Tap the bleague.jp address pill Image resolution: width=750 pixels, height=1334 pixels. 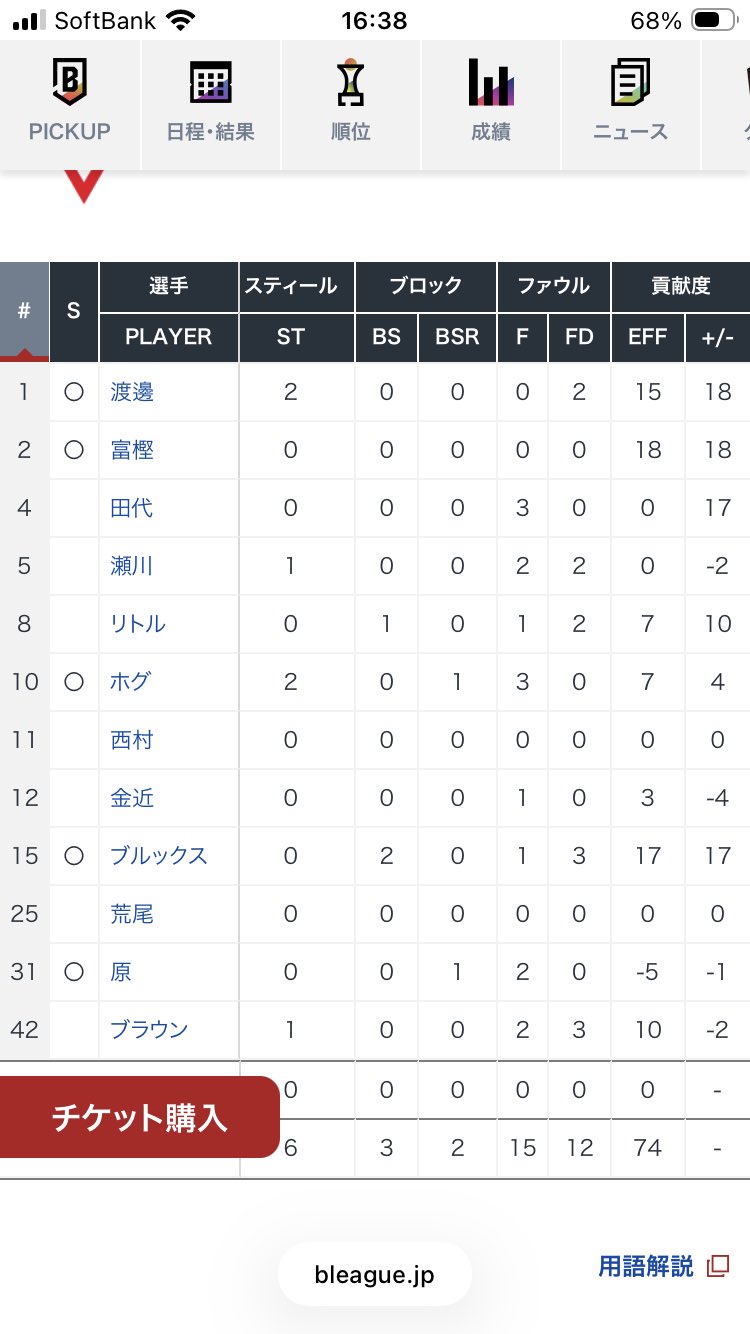(374, 1274)
